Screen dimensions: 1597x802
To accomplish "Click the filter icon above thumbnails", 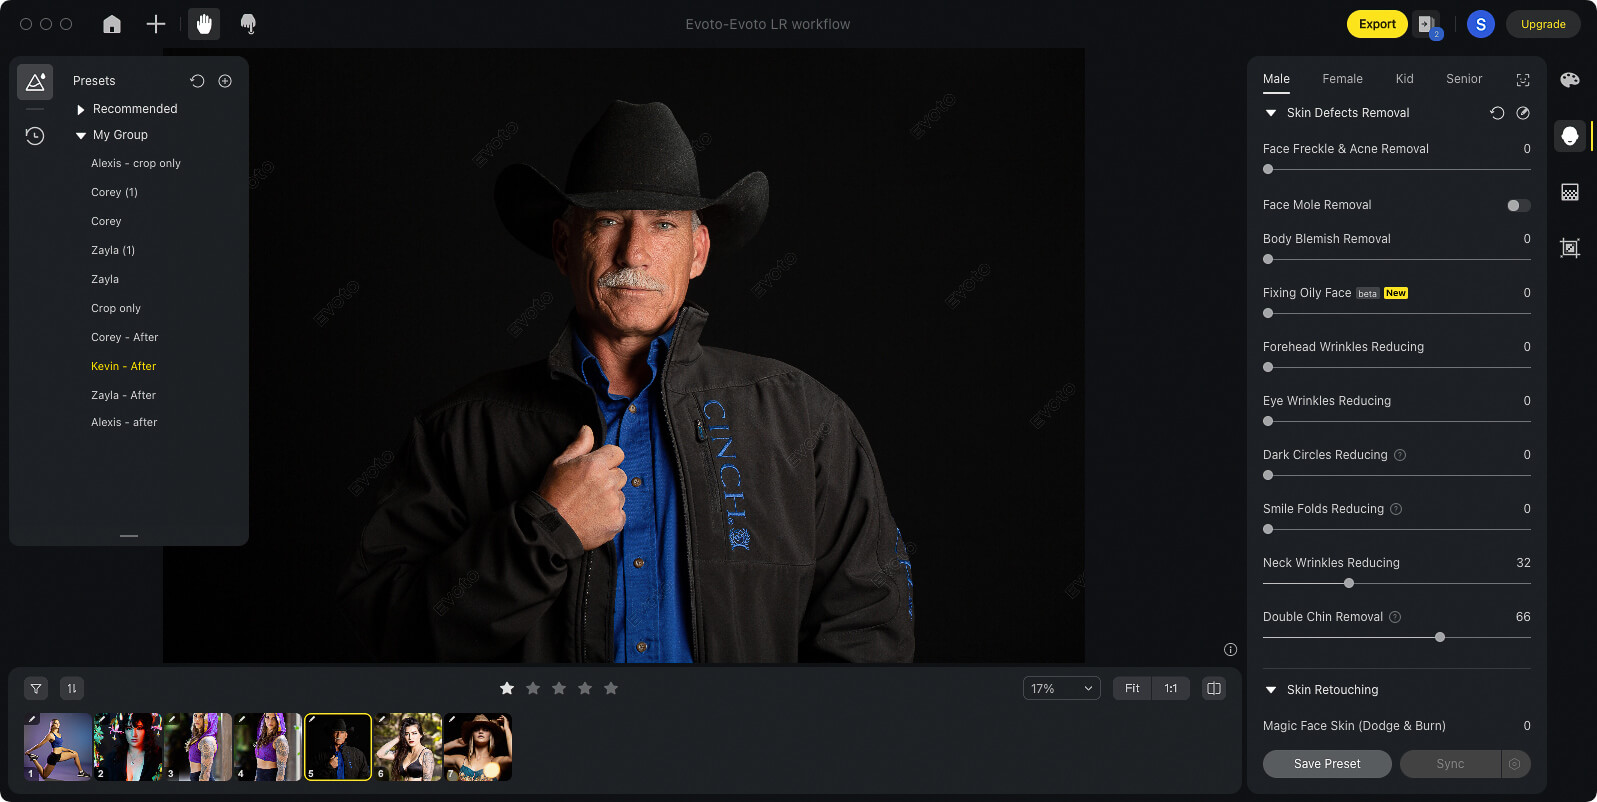I will pyautogui.click(x=36, y=688).
